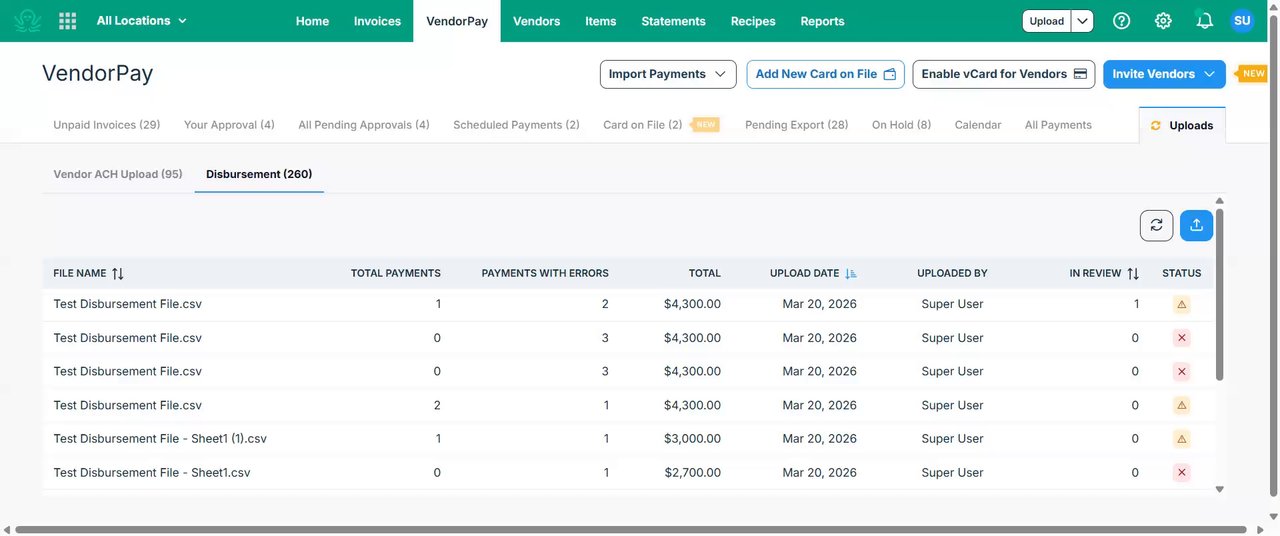The image size is (1280, 536).
Task: Expand the All Locations dropdown
Action: (142, 21)
